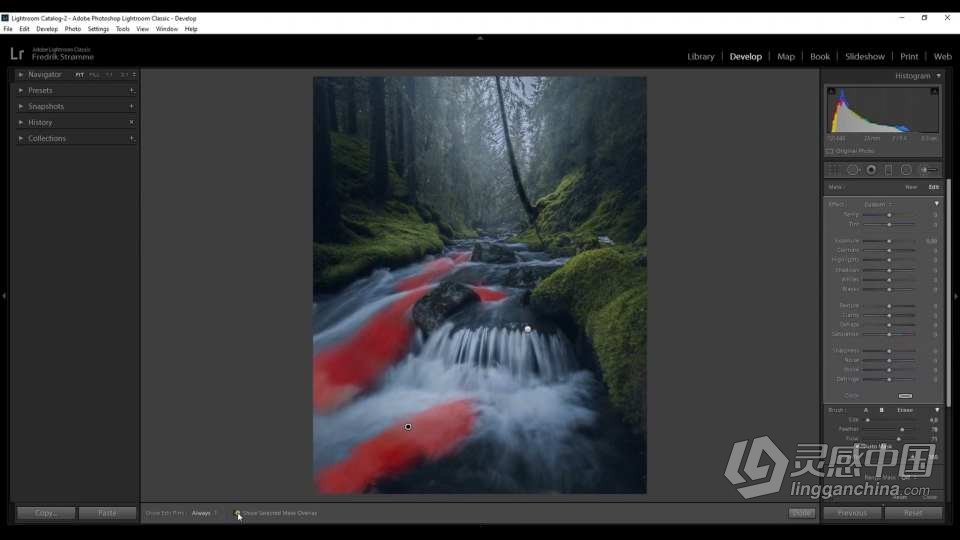Switch to the Library module
960x540 pixels.
tap(701, 56)
